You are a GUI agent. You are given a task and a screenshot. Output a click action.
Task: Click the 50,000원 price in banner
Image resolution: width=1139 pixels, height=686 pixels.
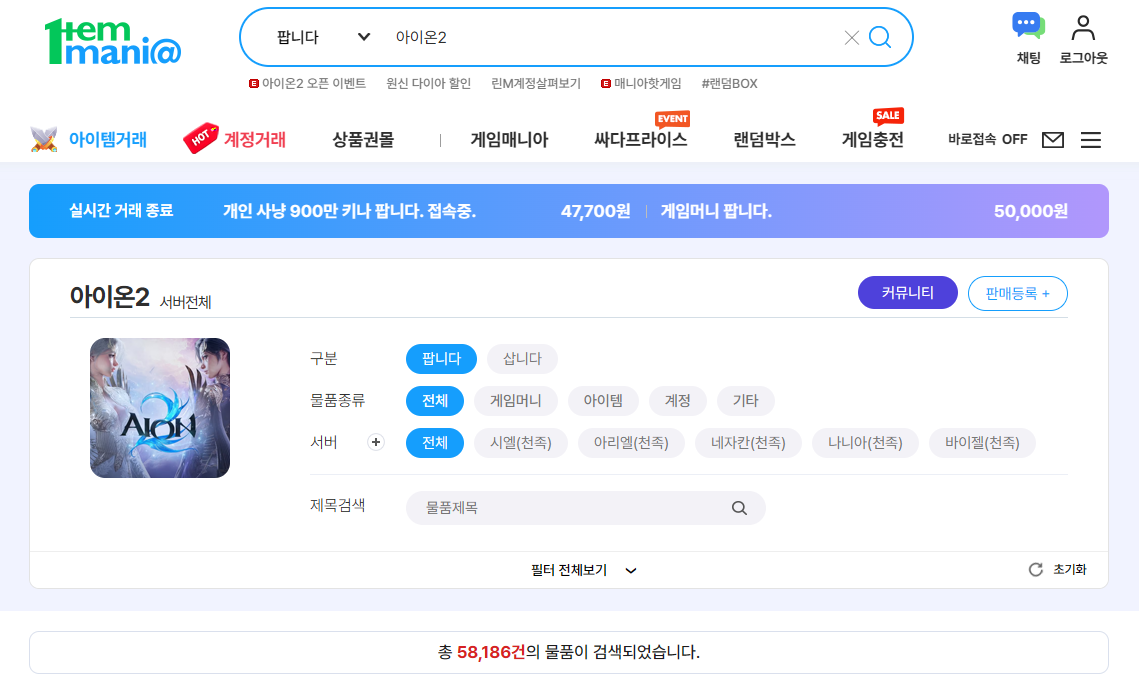(x=1031, y=211)
